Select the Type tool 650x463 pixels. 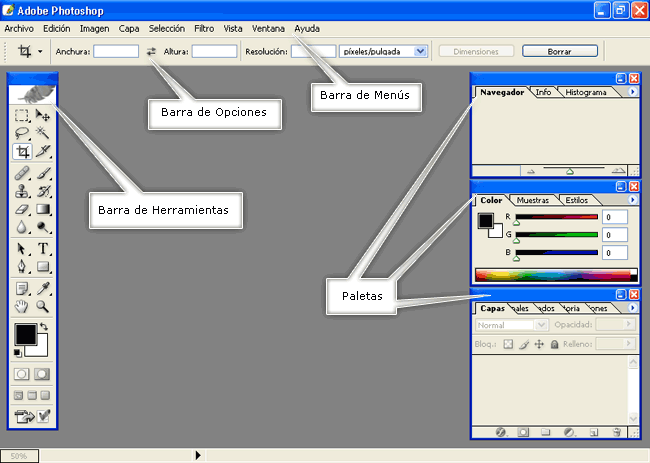[43, 248]
